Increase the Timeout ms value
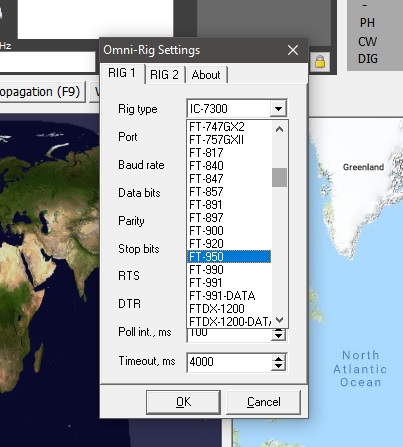This screenshot has width=403, height=447. tap(278, 358)
